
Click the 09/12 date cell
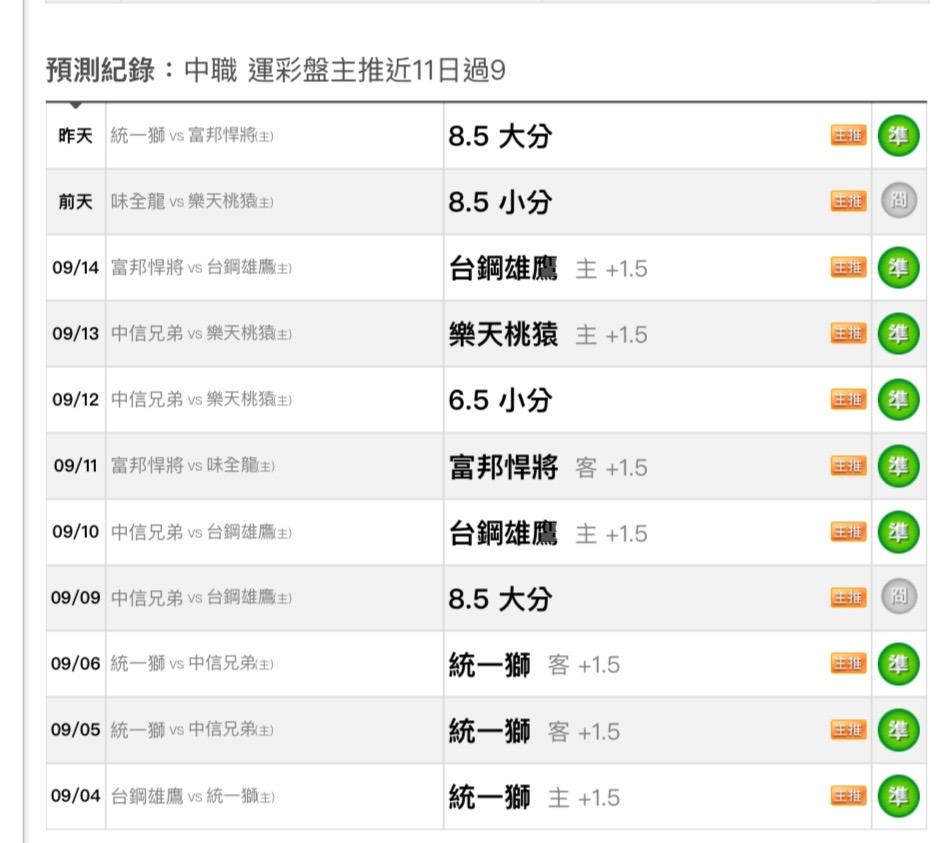pos(75,399)
